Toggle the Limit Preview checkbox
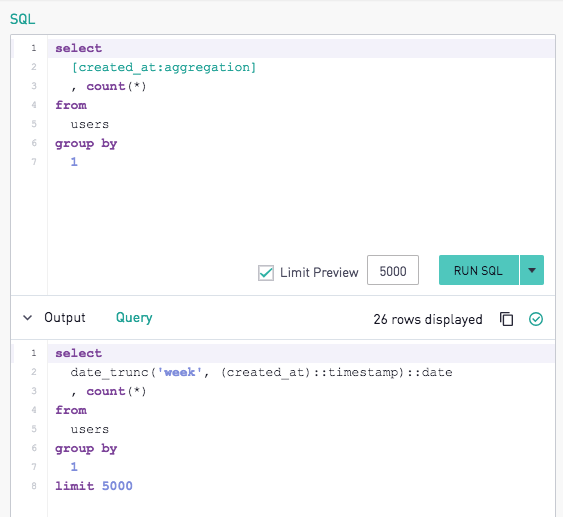Screen dimensions: 563x517 [266, 273]
